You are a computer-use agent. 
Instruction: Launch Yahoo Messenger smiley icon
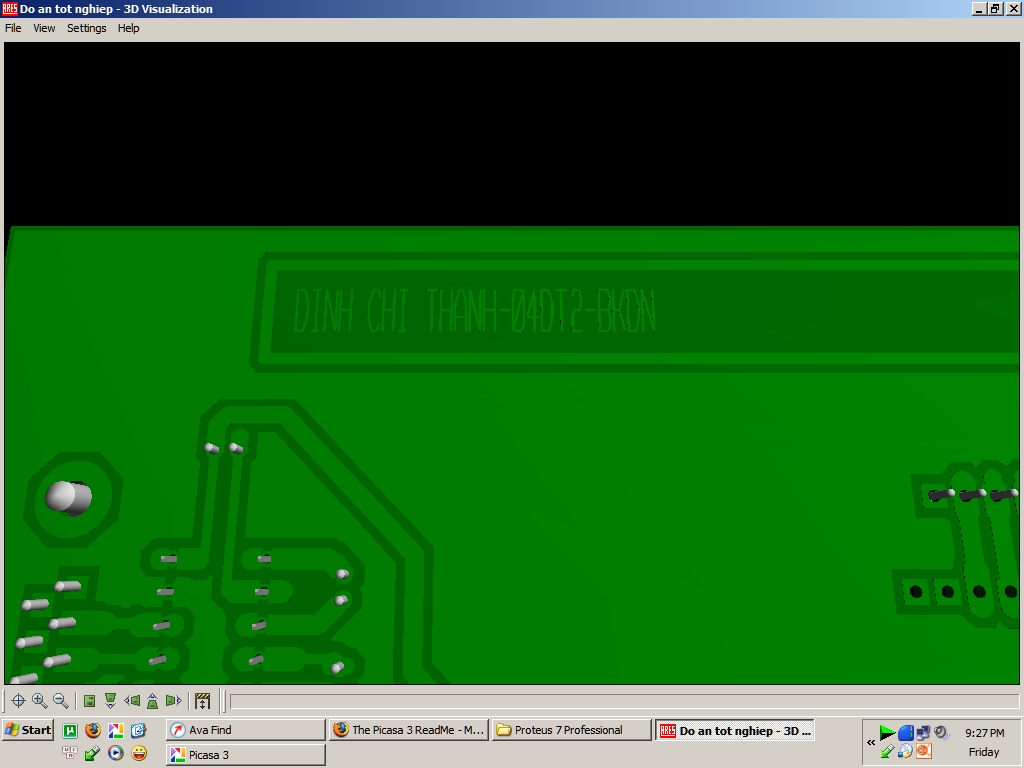point(138,753)
